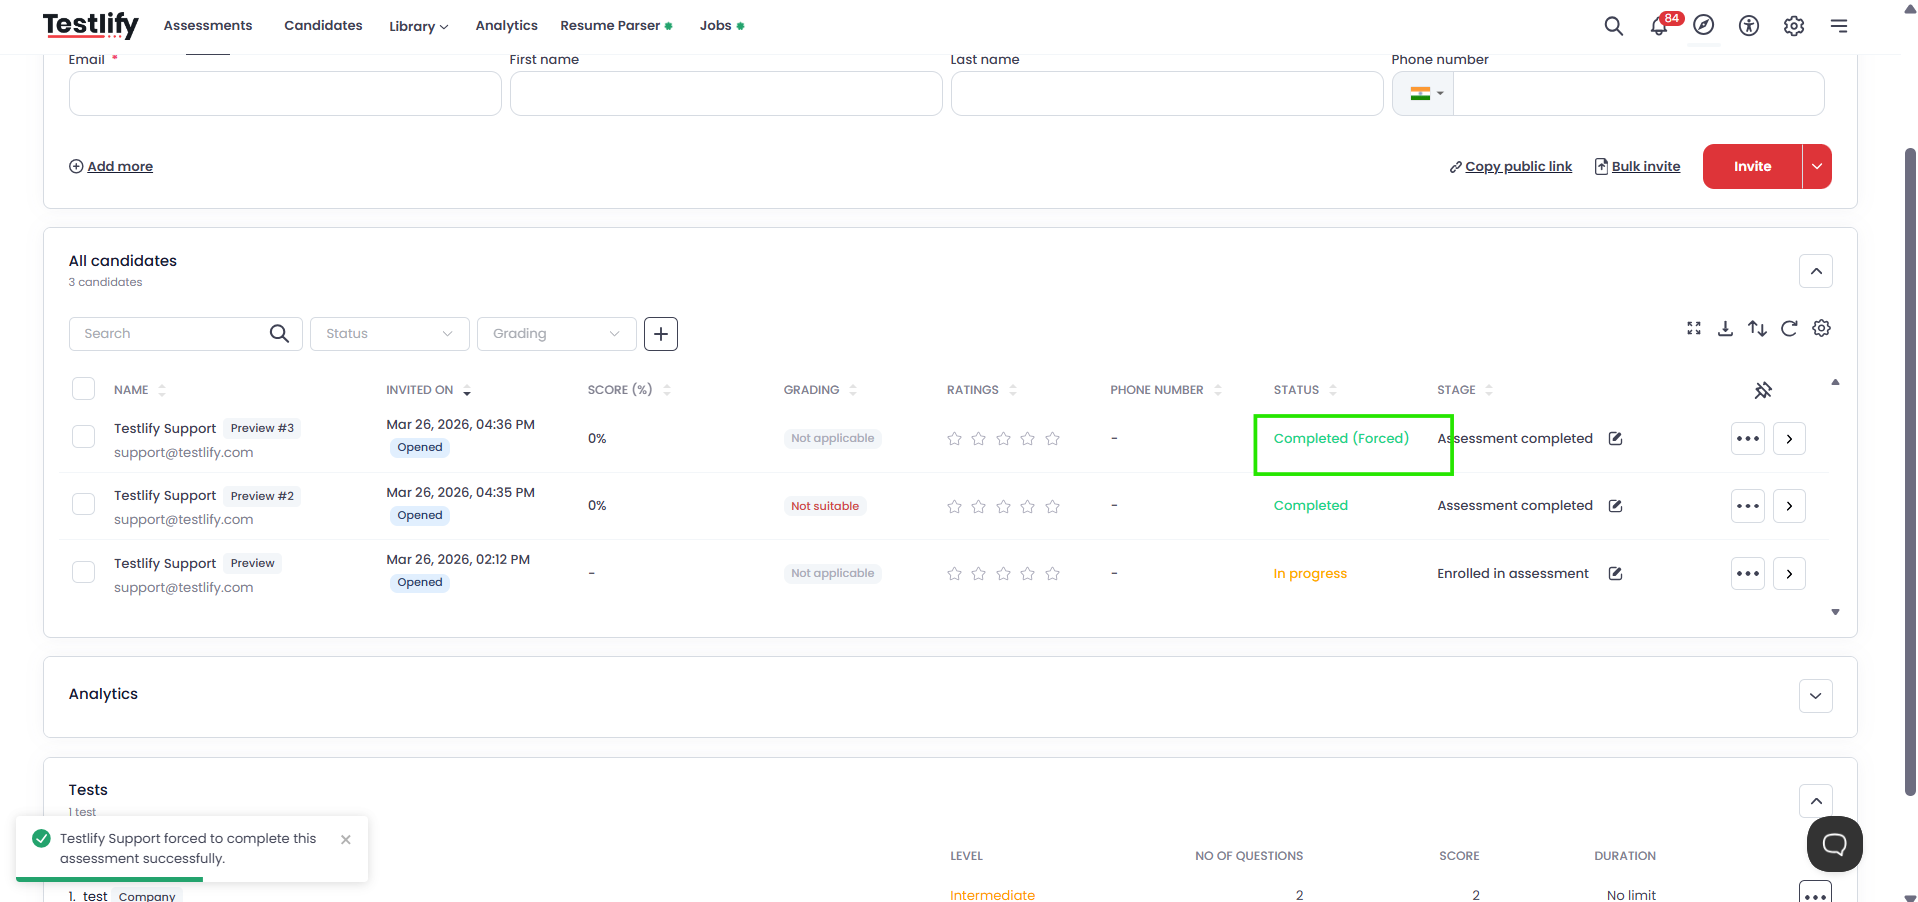The height and width of the screenshot is (902, 1918).
Task: Open the Library menu
Action: [x=418, y=26]
